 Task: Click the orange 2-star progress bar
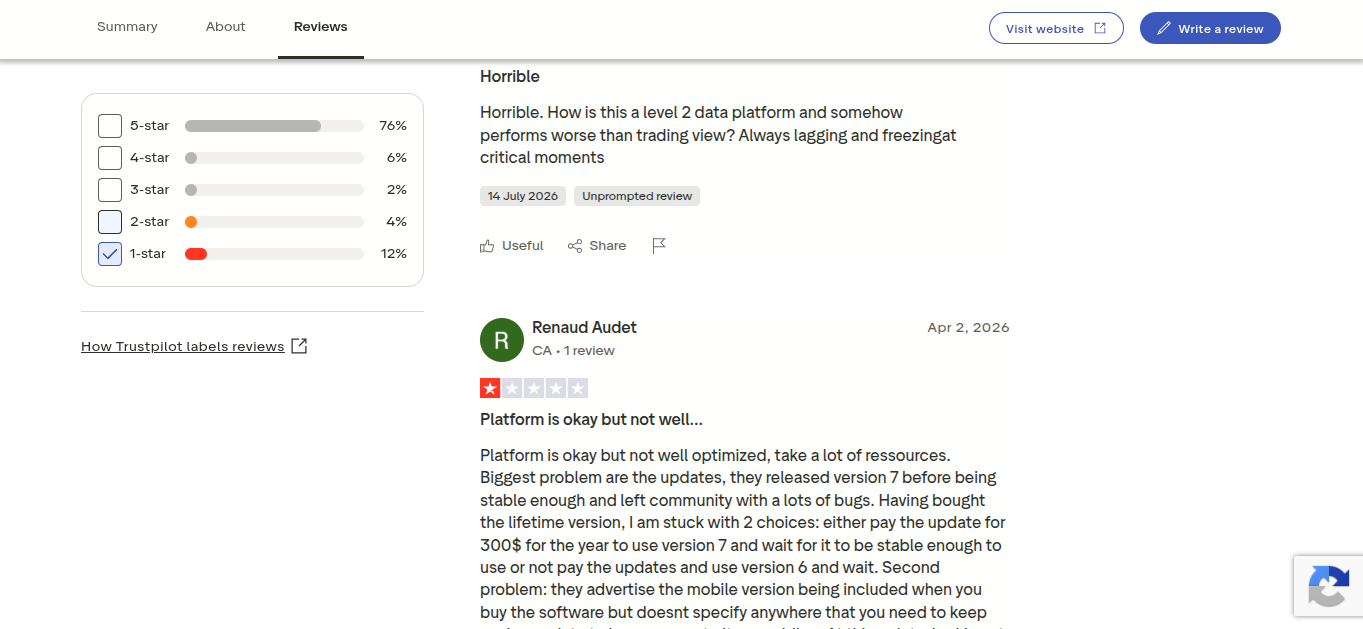point(274,222)
